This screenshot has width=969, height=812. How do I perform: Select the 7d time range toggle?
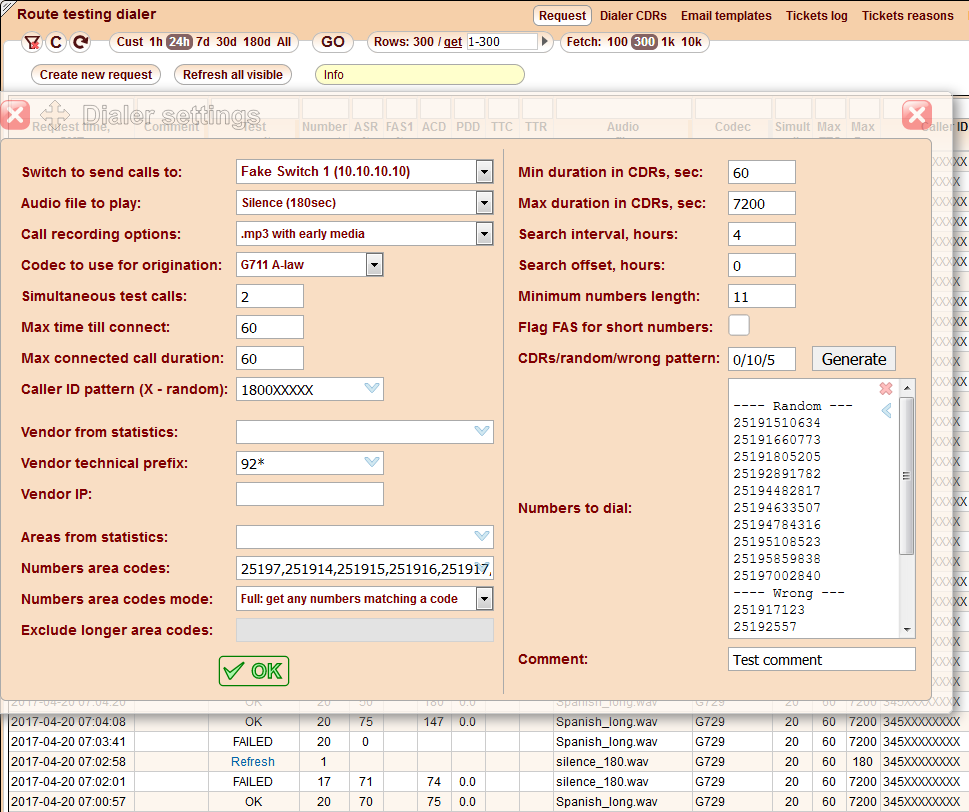pos(203,42)
